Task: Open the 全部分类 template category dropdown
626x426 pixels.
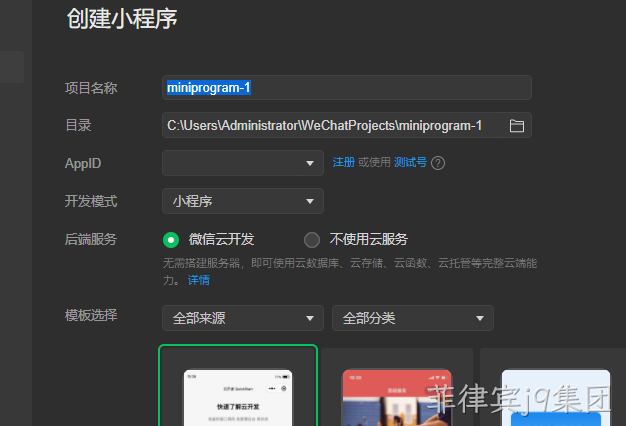Action: (413, 318)
